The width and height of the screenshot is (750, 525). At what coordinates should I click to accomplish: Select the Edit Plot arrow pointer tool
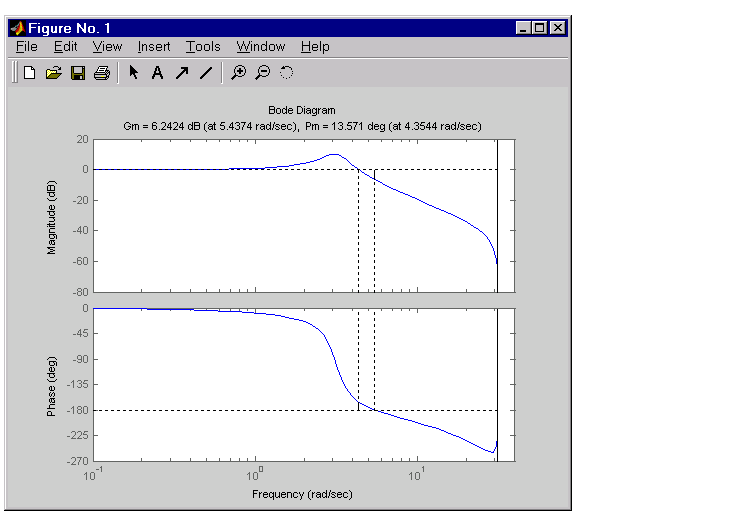134,73
